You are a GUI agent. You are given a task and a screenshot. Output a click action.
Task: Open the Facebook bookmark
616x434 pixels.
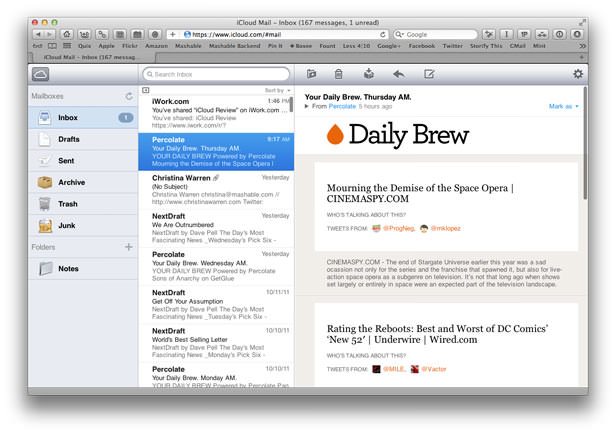(x=422, y=46)
